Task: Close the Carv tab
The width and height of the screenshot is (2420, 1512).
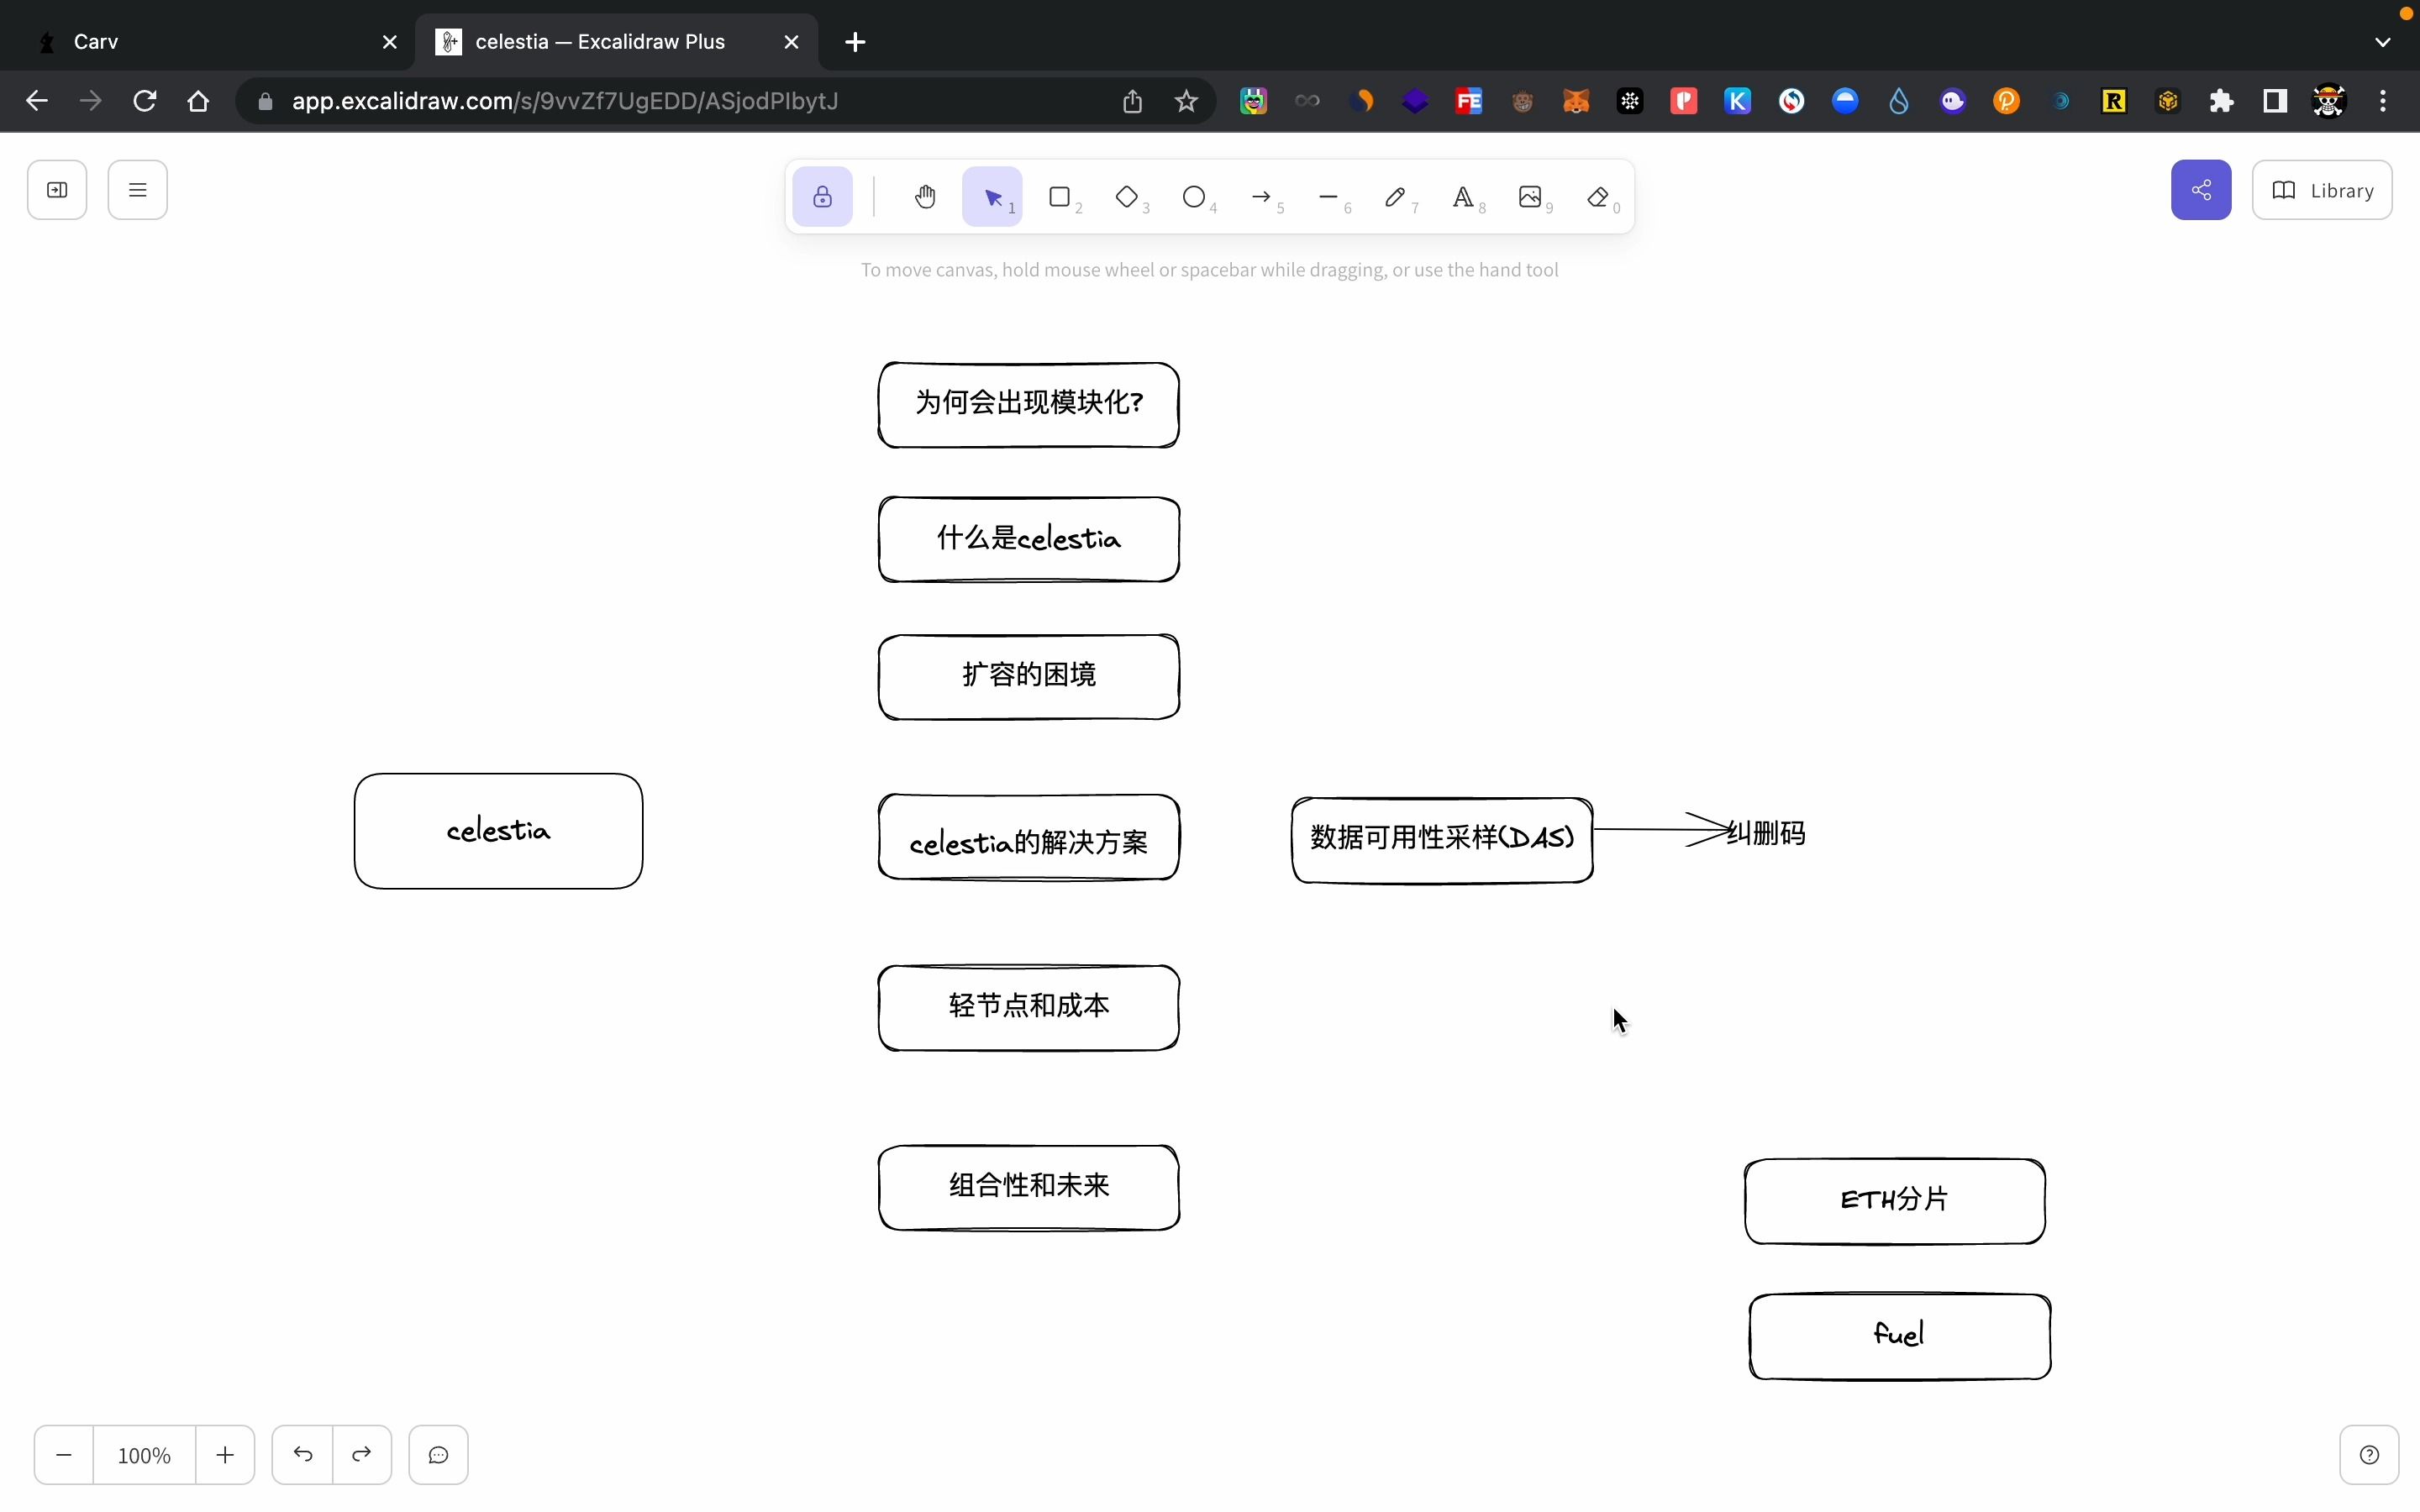Action: coord(390,42)
